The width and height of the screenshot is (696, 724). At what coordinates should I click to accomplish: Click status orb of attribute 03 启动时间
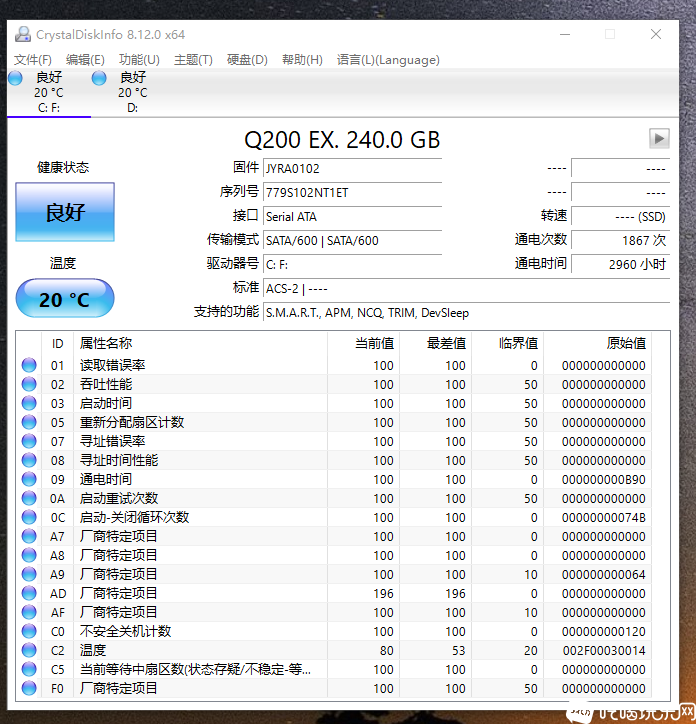pos(29,403)
